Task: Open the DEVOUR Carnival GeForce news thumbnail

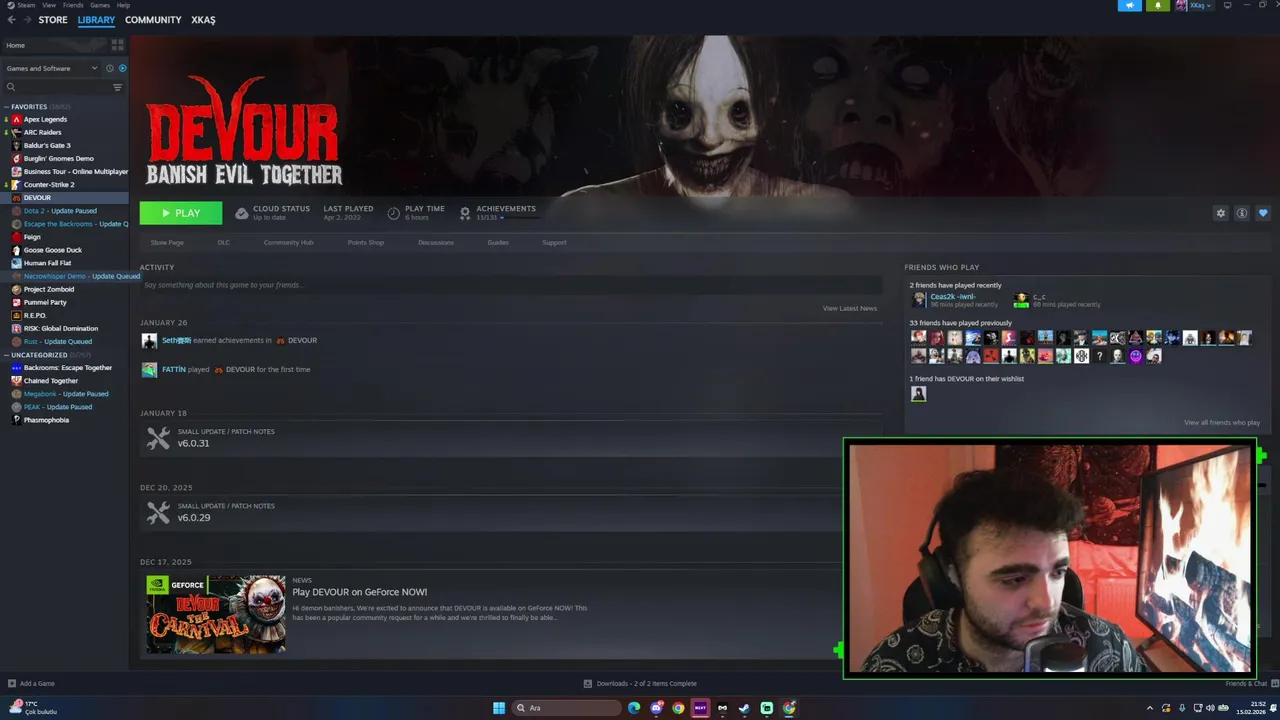Action: coord(216,614)
